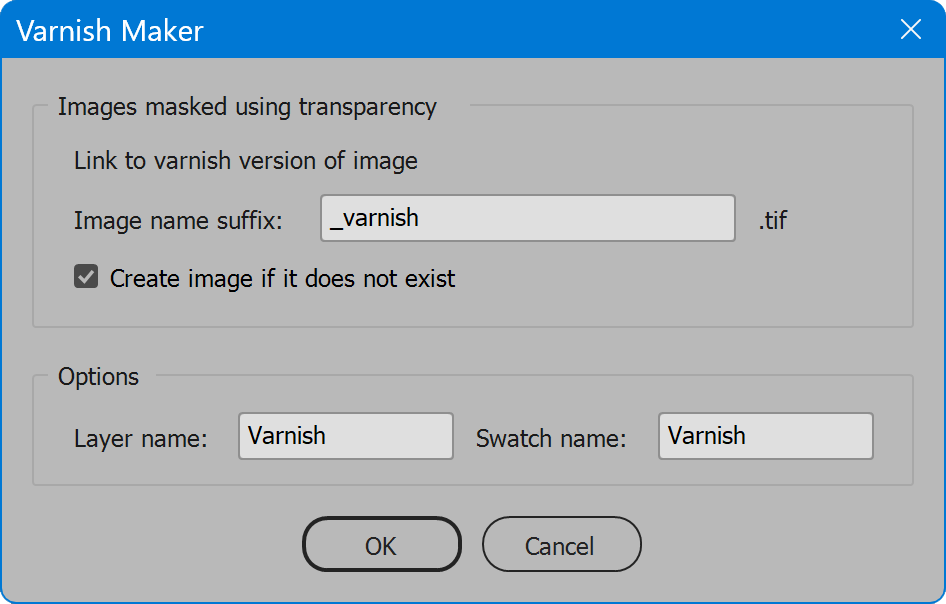This screenshot has width=946, height=604.
Task: Click the 'Image name suffix:' label
Action: click(x=178, y=221)
